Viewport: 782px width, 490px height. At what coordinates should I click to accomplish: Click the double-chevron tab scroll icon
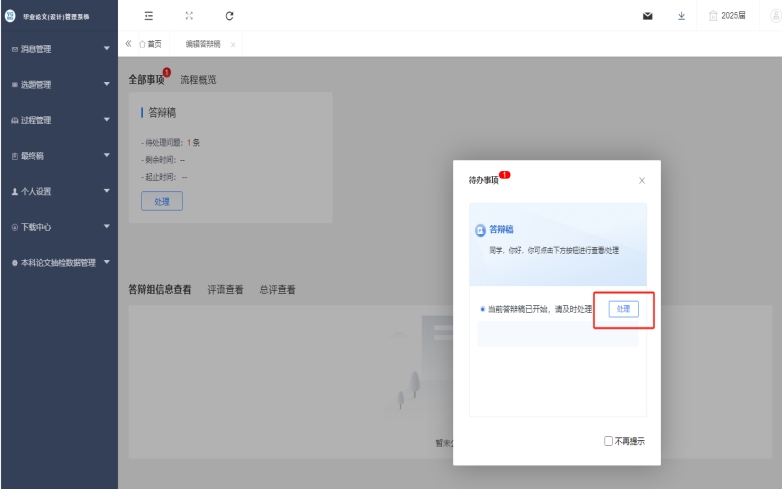(x=128, y=44)
